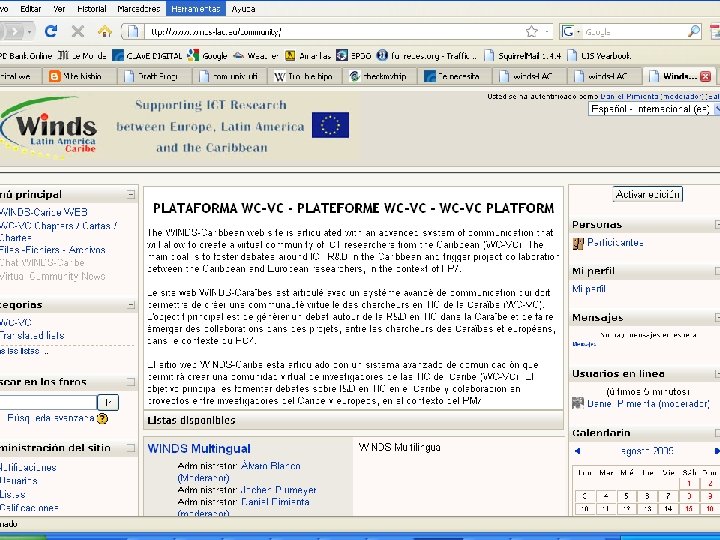
Task: Open the CLAVE DIGITAL bookmark
Action: tap(147, 56)
